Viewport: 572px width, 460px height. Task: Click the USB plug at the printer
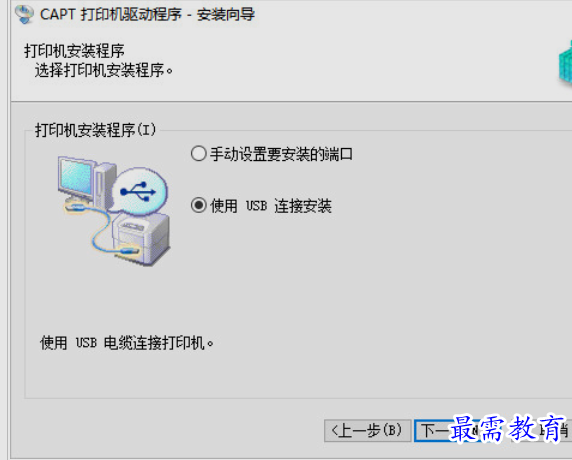point(128,251)
